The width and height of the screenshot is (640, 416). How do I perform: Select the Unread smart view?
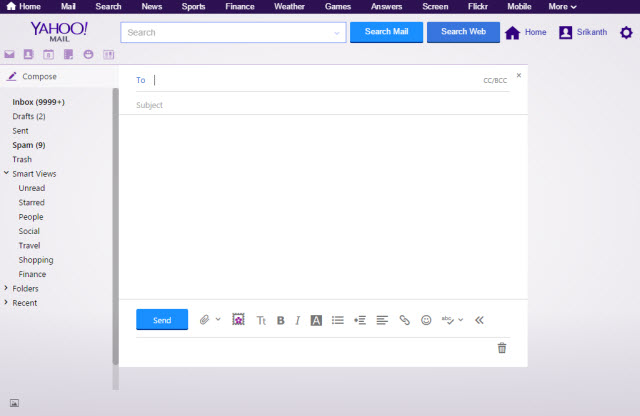pyautogui.click(x=31, y=188)
